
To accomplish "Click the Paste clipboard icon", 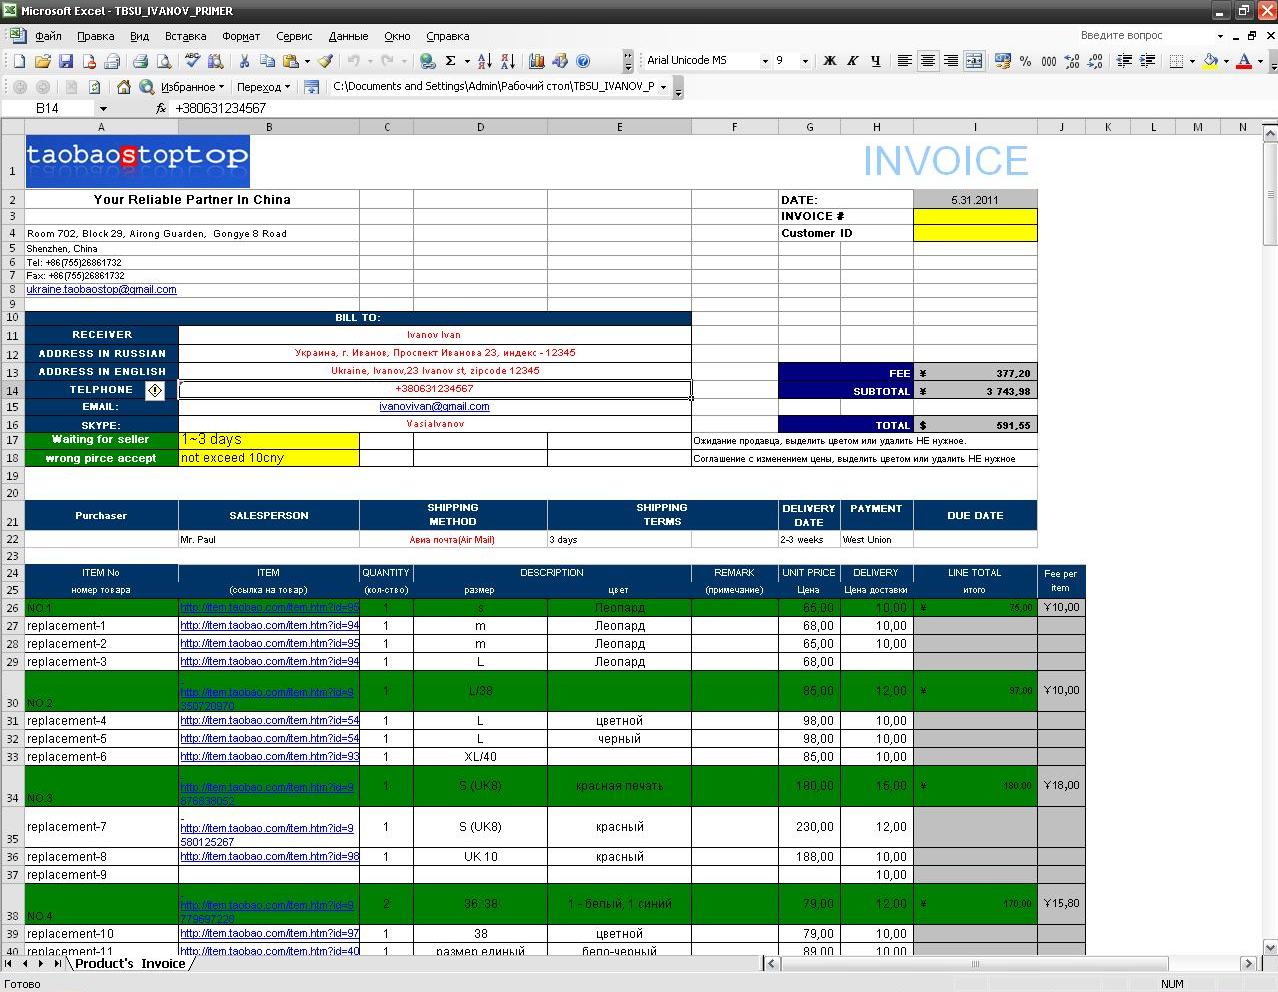I will [x=291, y=61].
